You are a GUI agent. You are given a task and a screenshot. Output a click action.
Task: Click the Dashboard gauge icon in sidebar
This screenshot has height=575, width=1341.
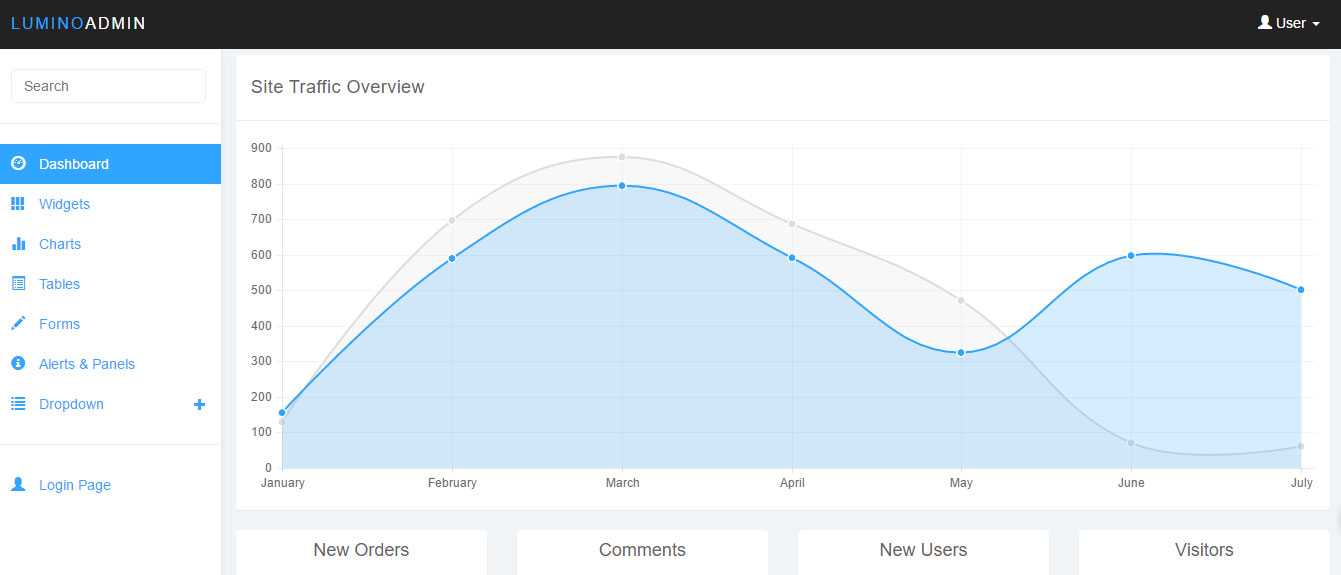pyautogui.click(x=18, y=163)
